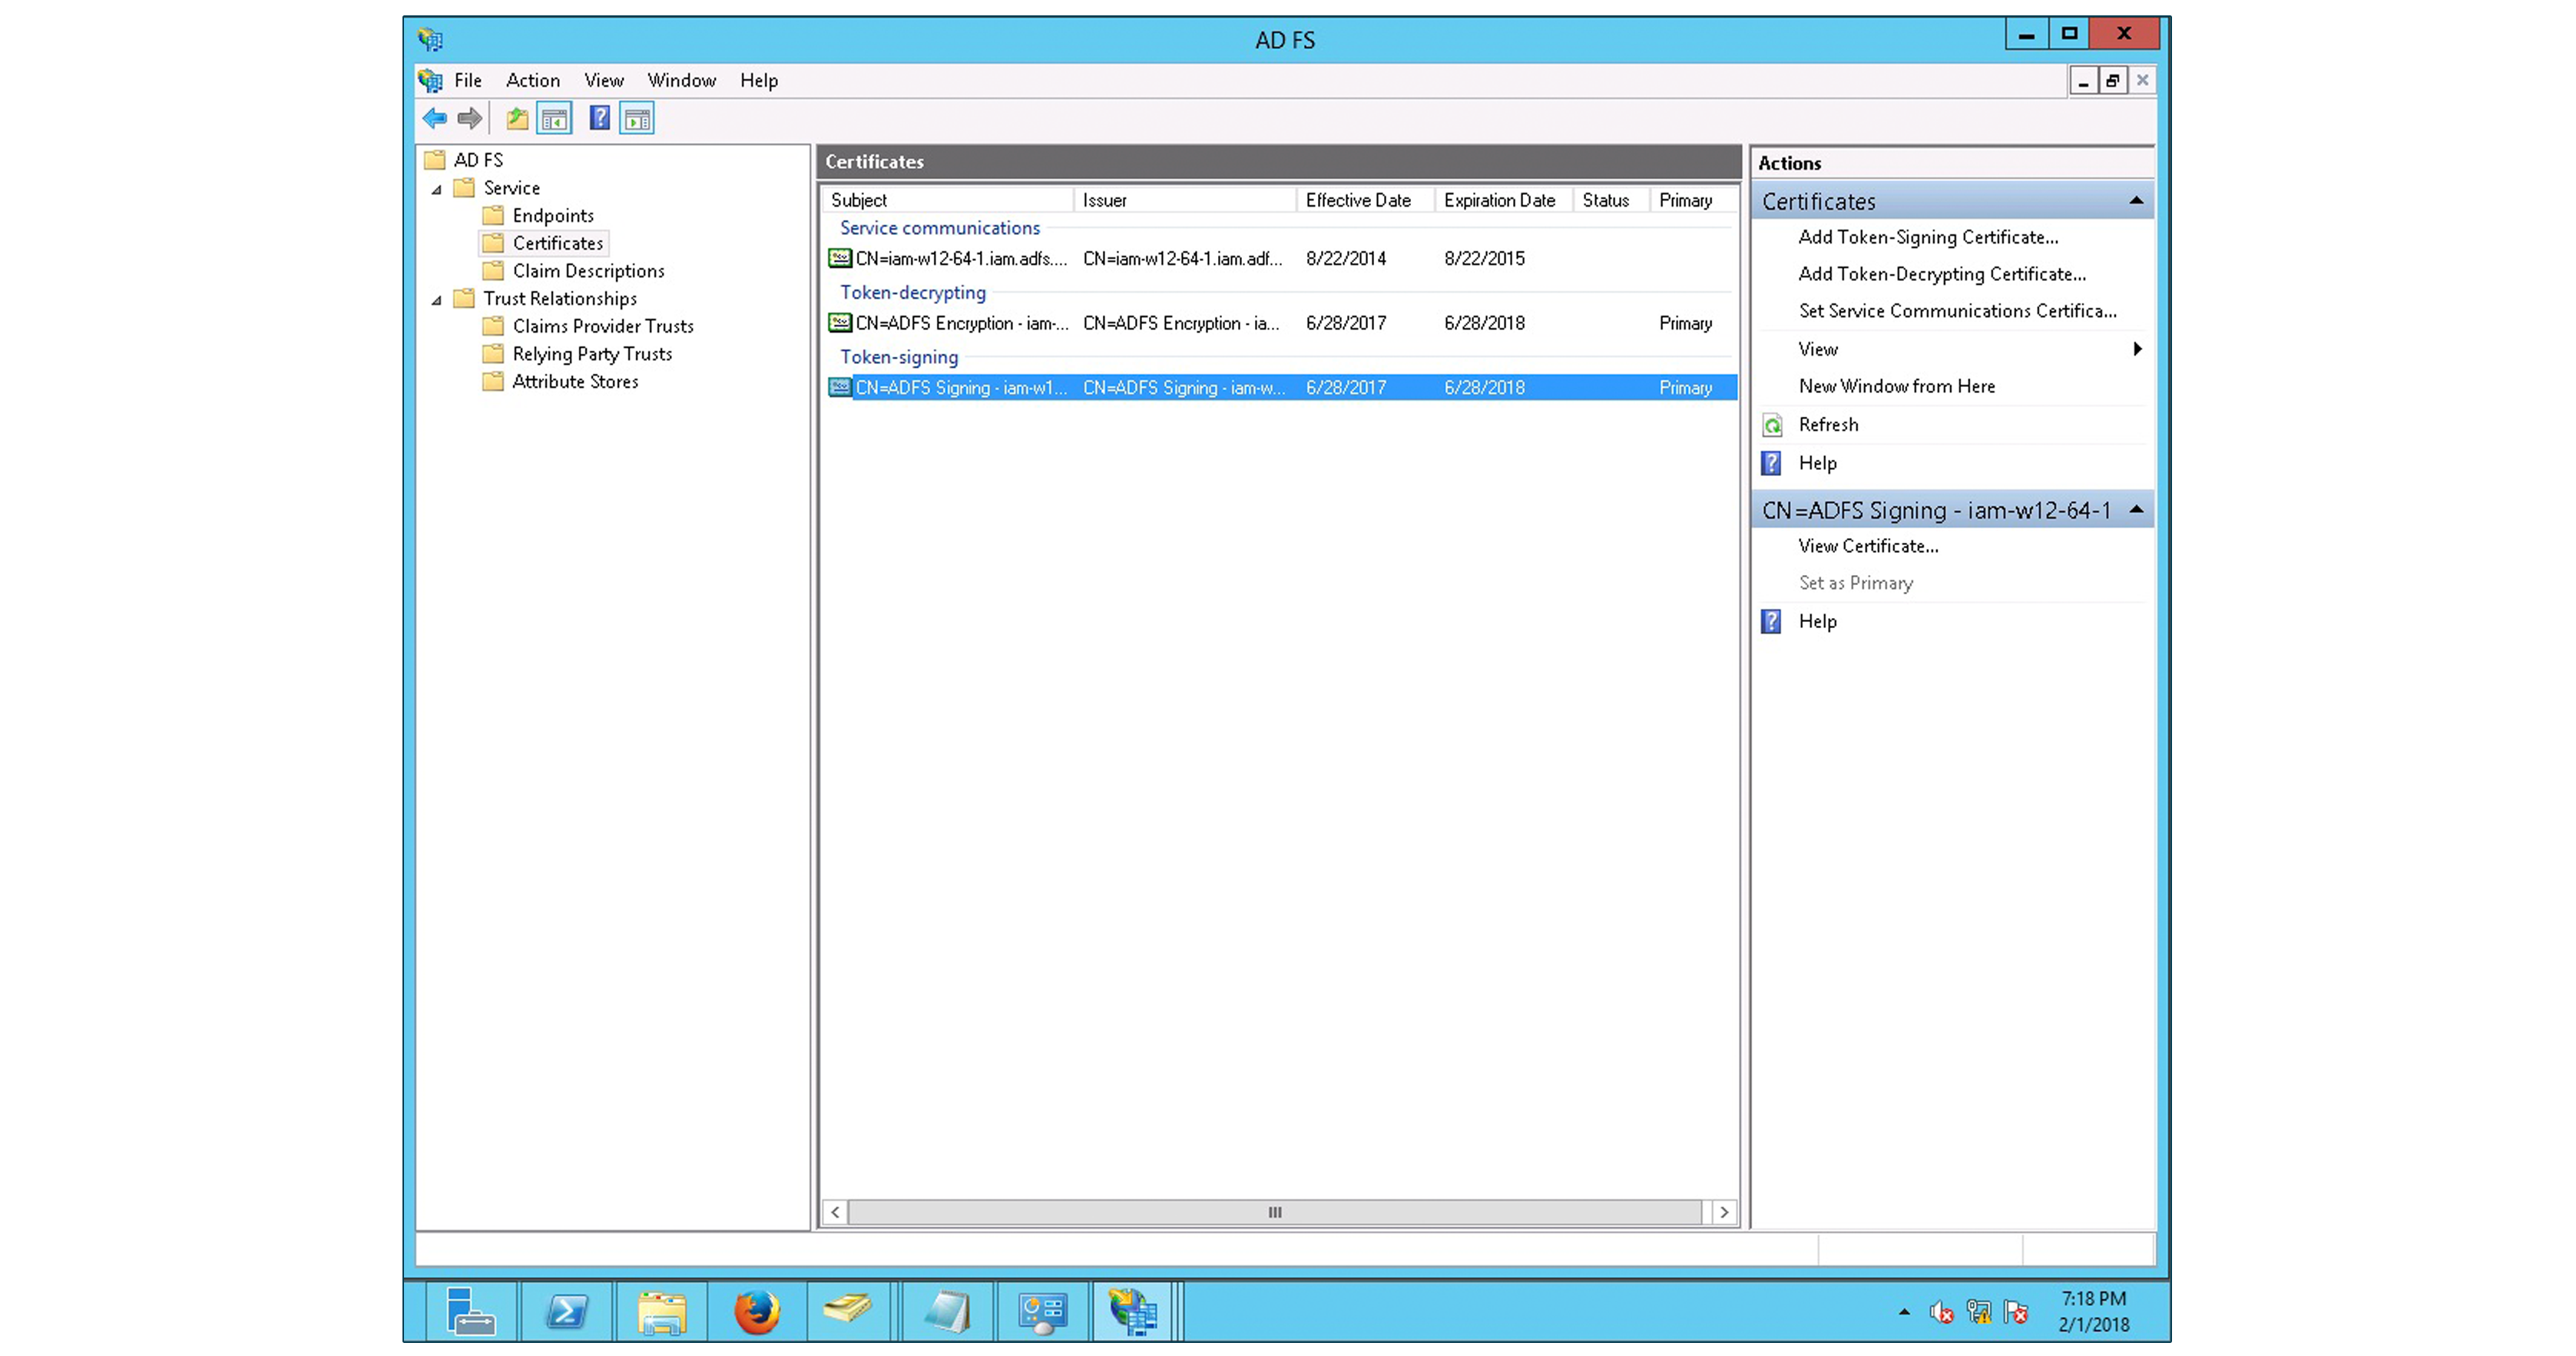Collapse the Certificates actions section
The height and width of the screenshot is (1356, 2576).
pyautogui.click(x=2136, y=201)
